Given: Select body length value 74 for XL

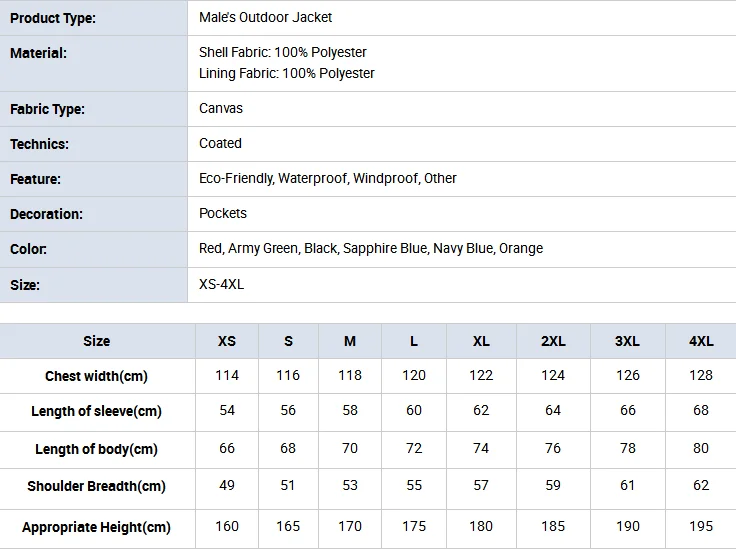Looking at the screenshot, I should click(481, 448).
